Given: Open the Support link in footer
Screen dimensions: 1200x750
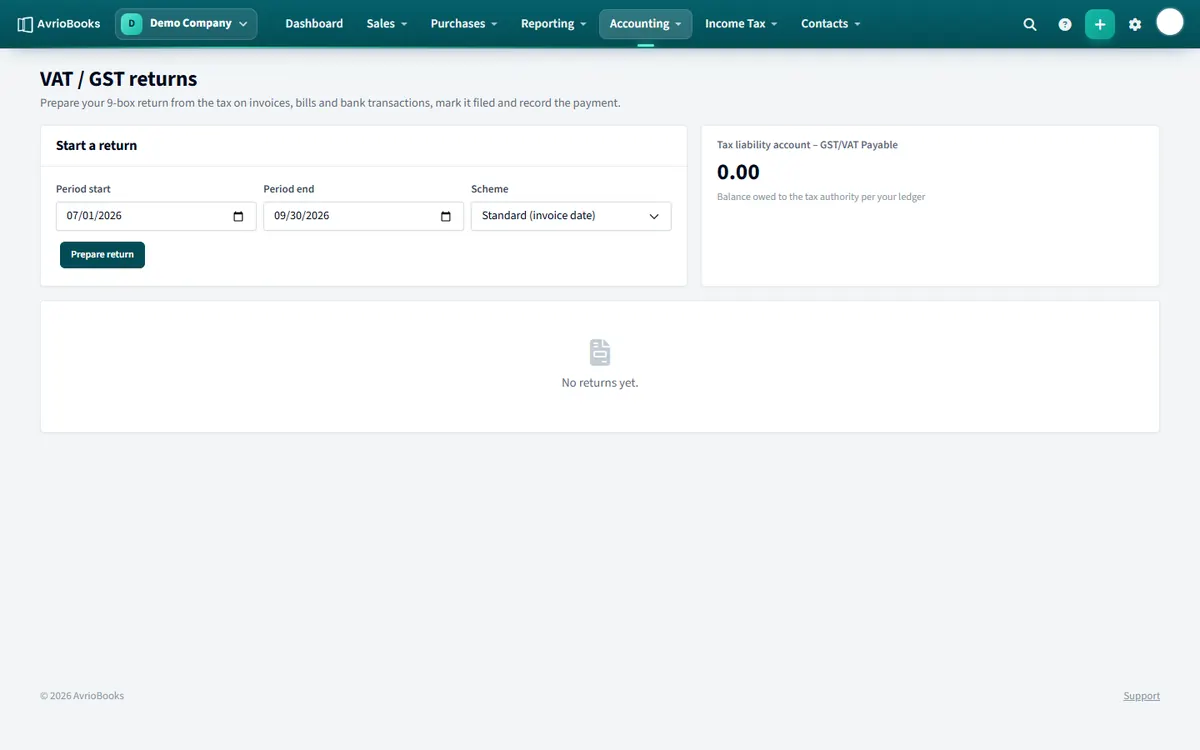Looking at the screenshot, I should tap(1141, 696).
